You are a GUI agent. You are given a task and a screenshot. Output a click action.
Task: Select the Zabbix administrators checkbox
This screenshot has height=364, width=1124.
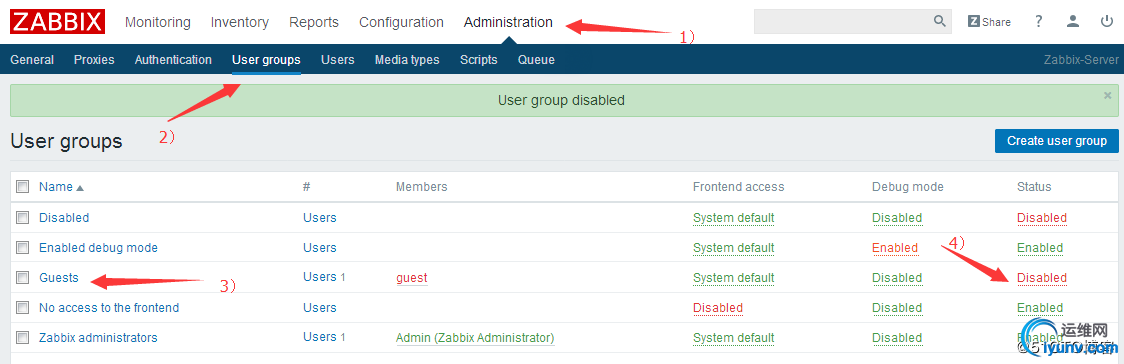(22, 337)
